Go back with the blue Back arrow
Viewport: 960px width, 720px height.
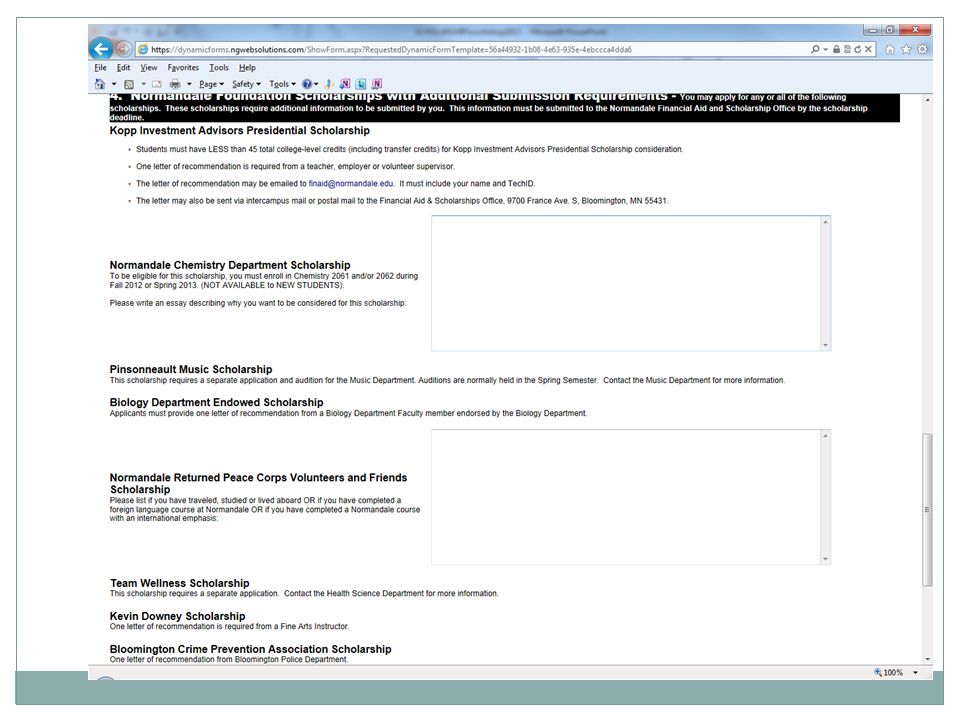(x=101, y=49)
